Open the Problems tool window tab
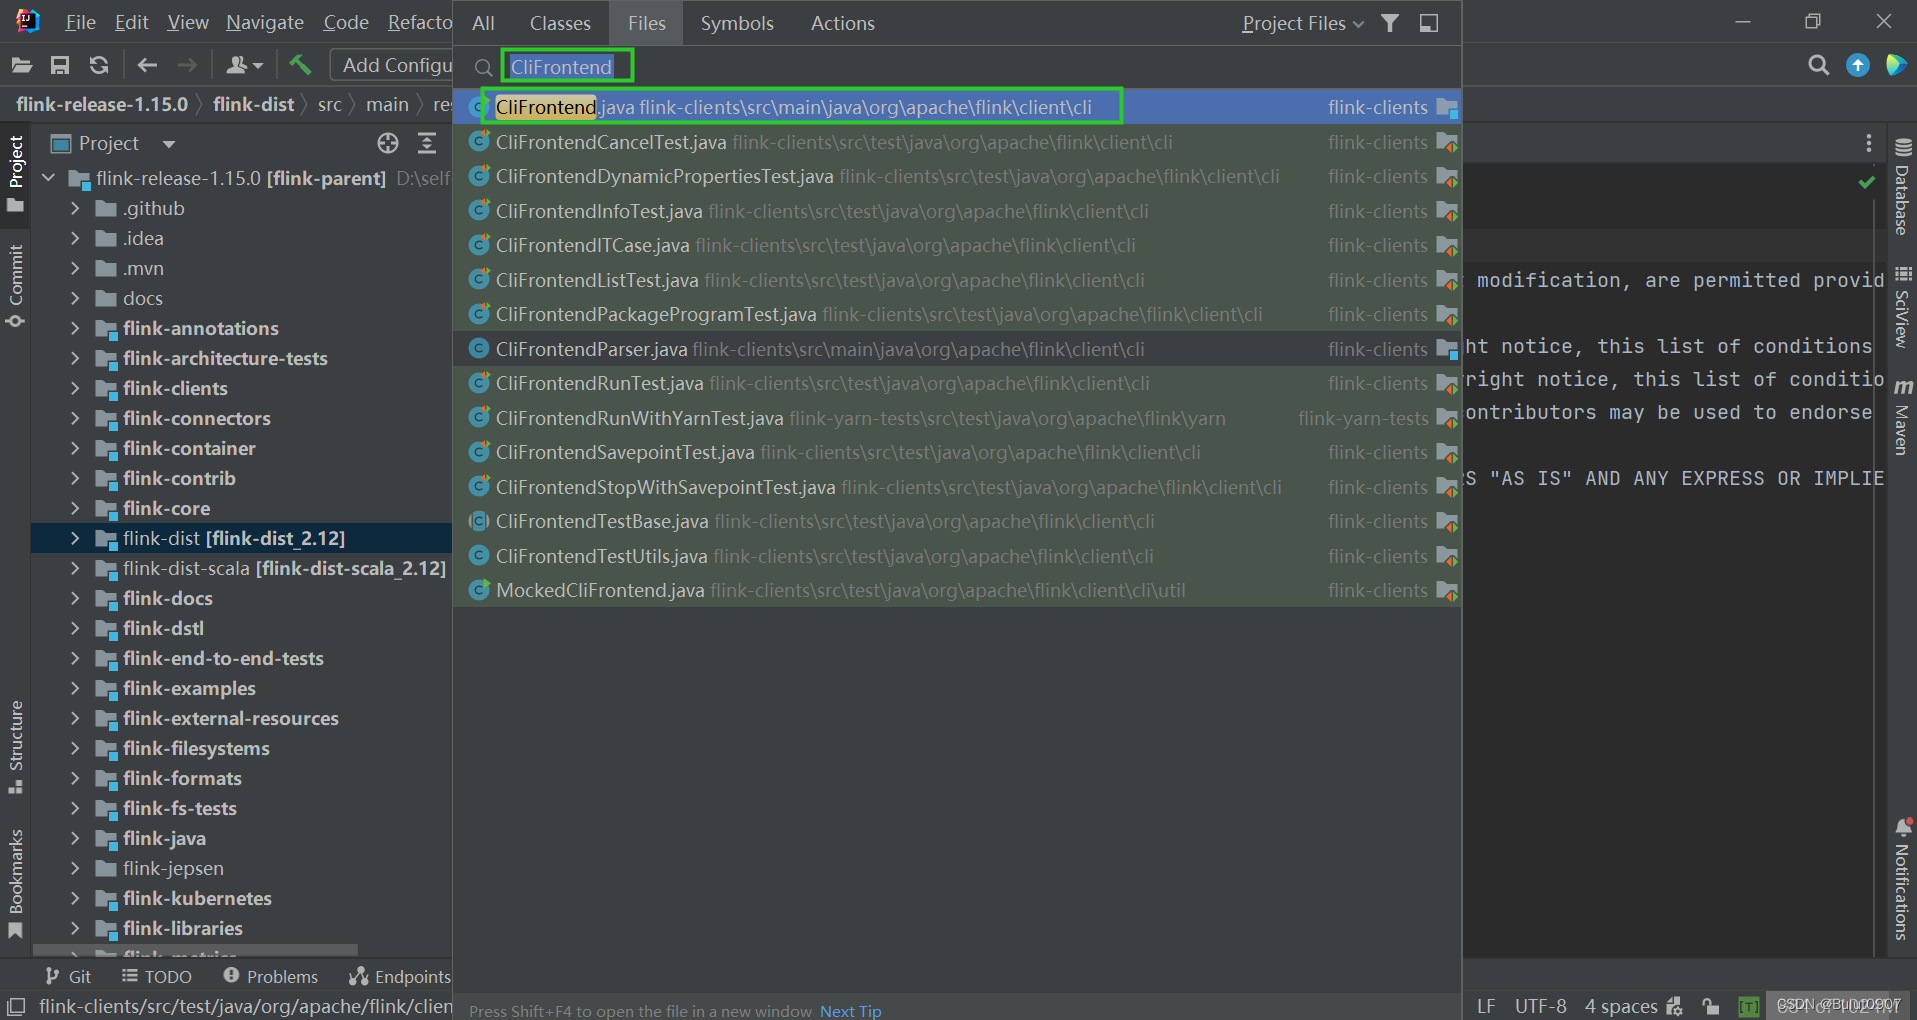 271,977
